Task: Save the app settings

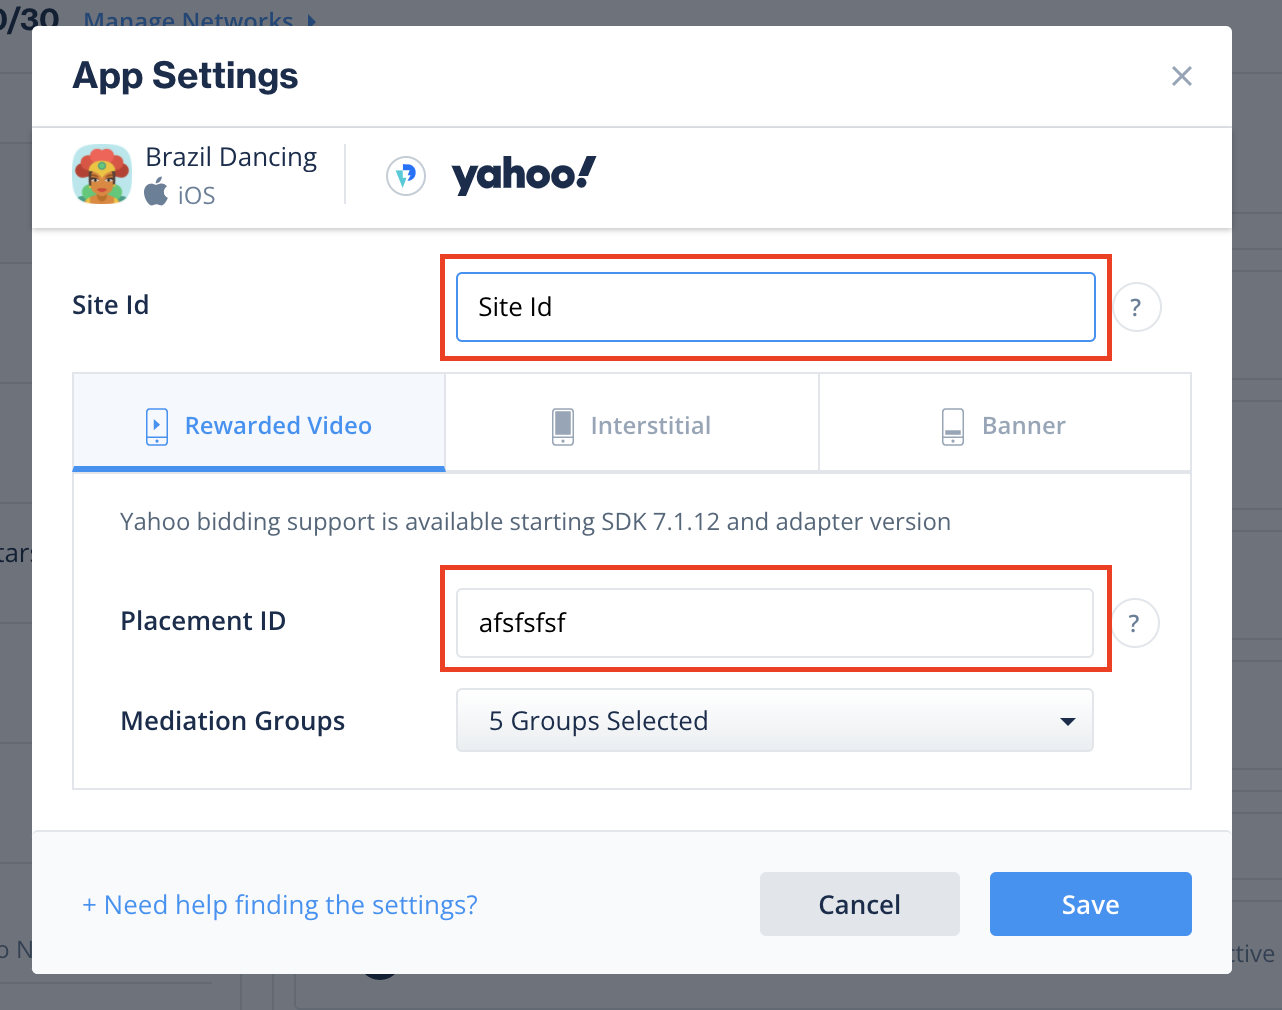Action: (1090, 904)
